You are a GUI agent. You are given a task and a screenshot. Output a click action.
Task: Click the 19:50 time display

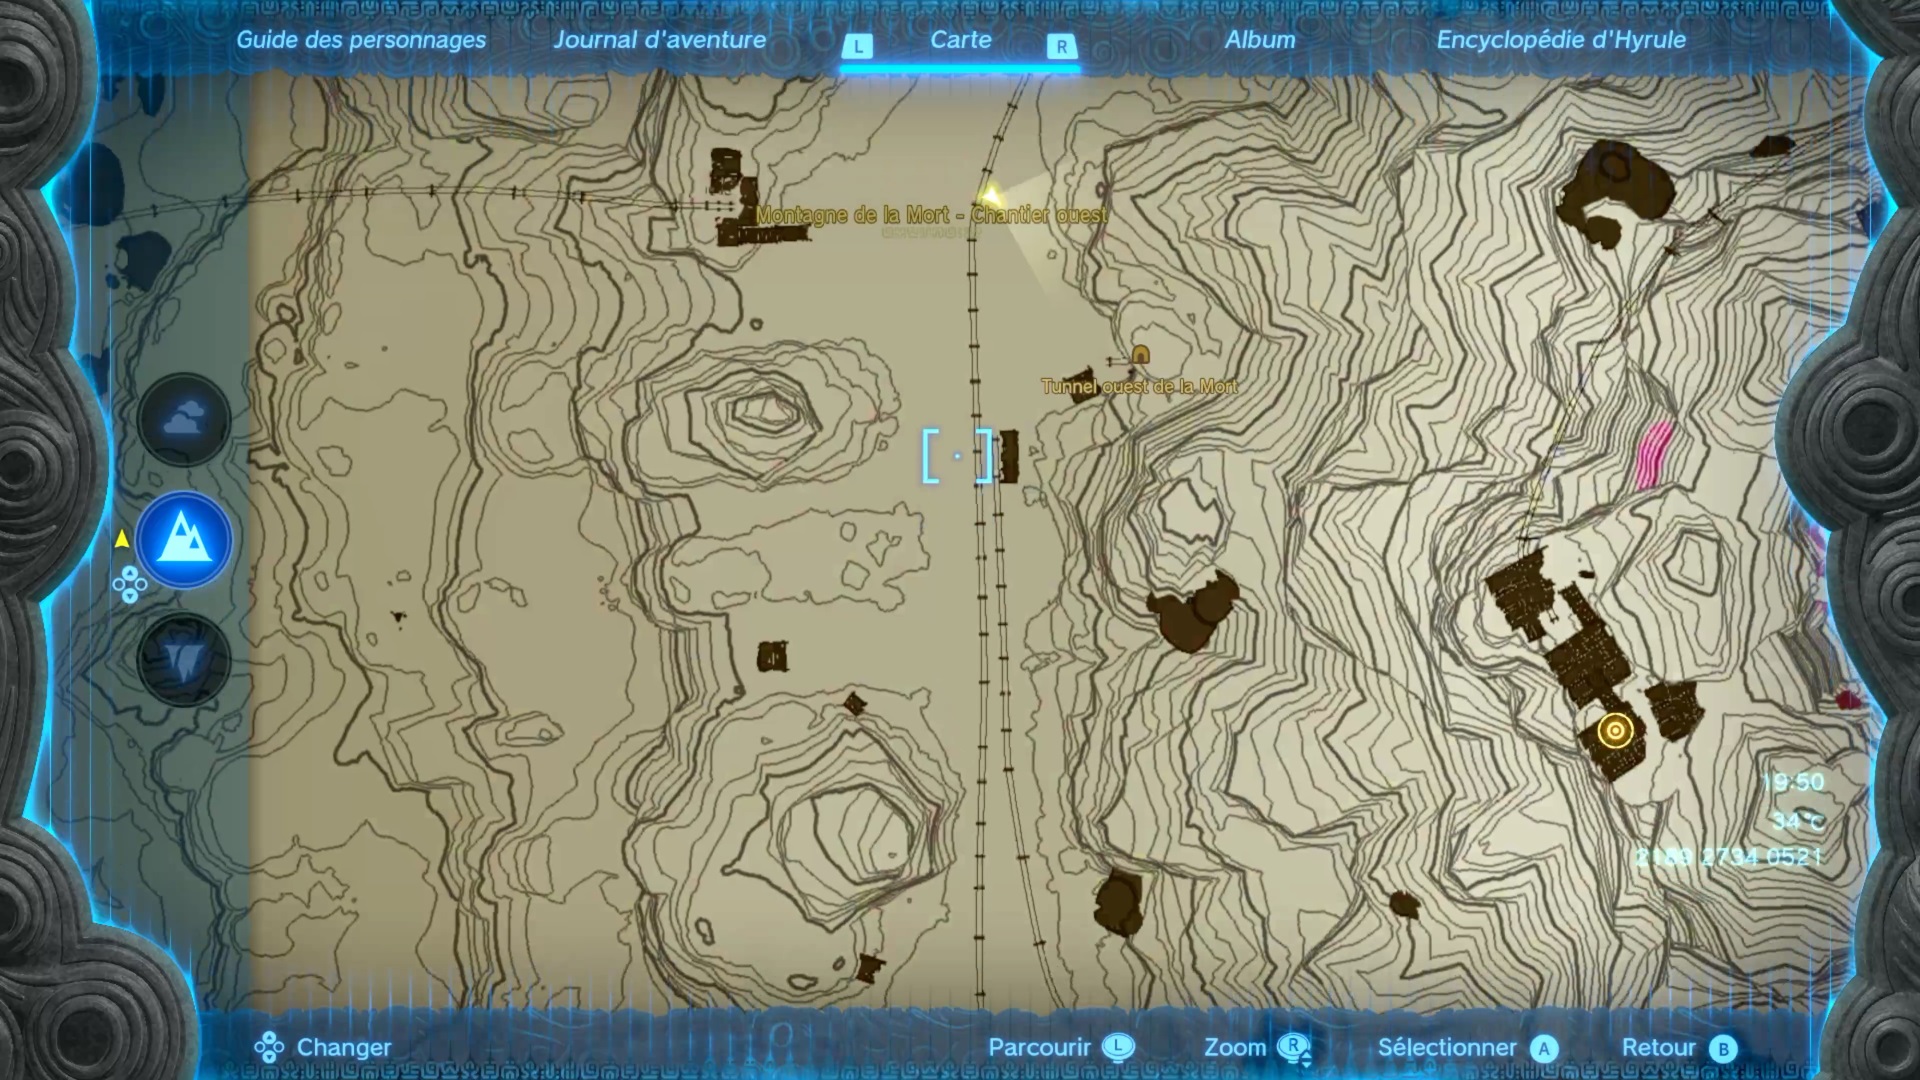[x=1793, y=782]
